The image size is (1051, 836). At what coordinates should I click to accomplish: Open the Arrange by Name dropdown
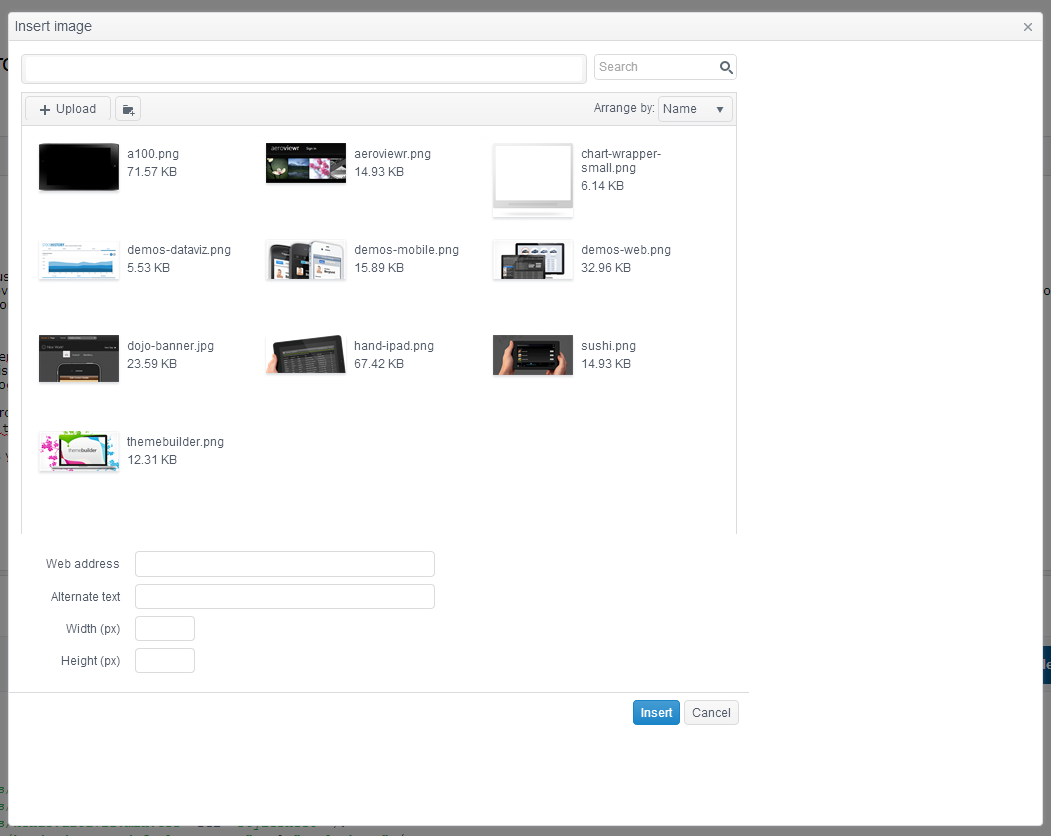695,109
